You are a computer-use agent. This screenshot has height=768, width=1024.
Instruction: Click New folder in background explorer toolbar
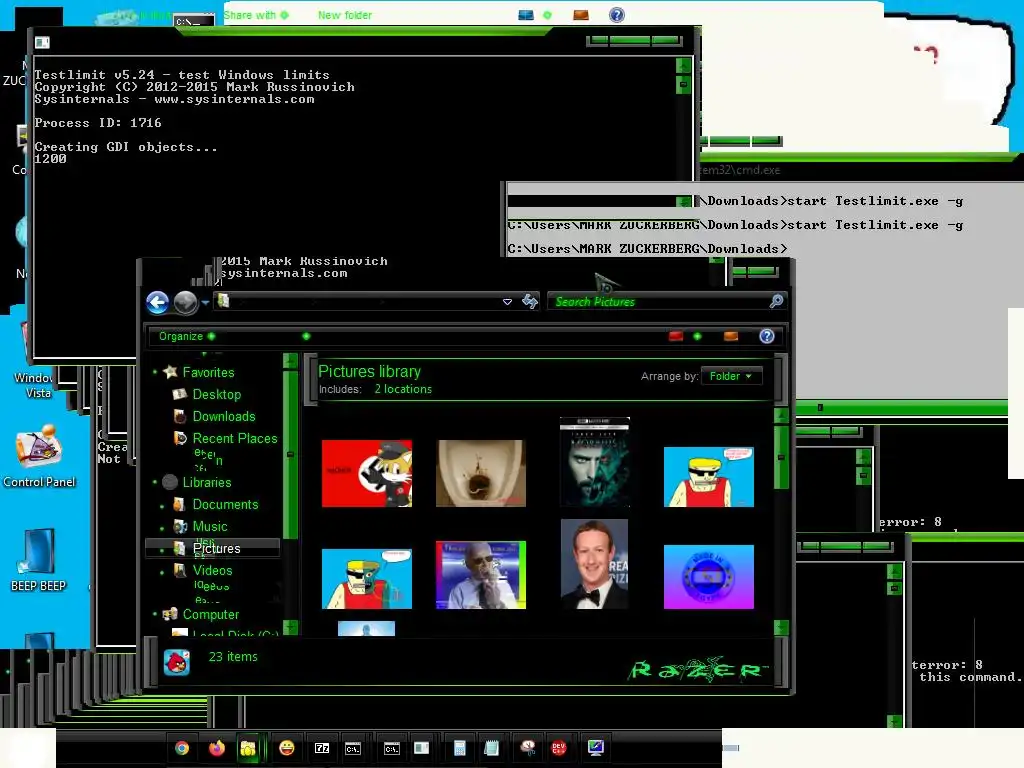[345, 15]
